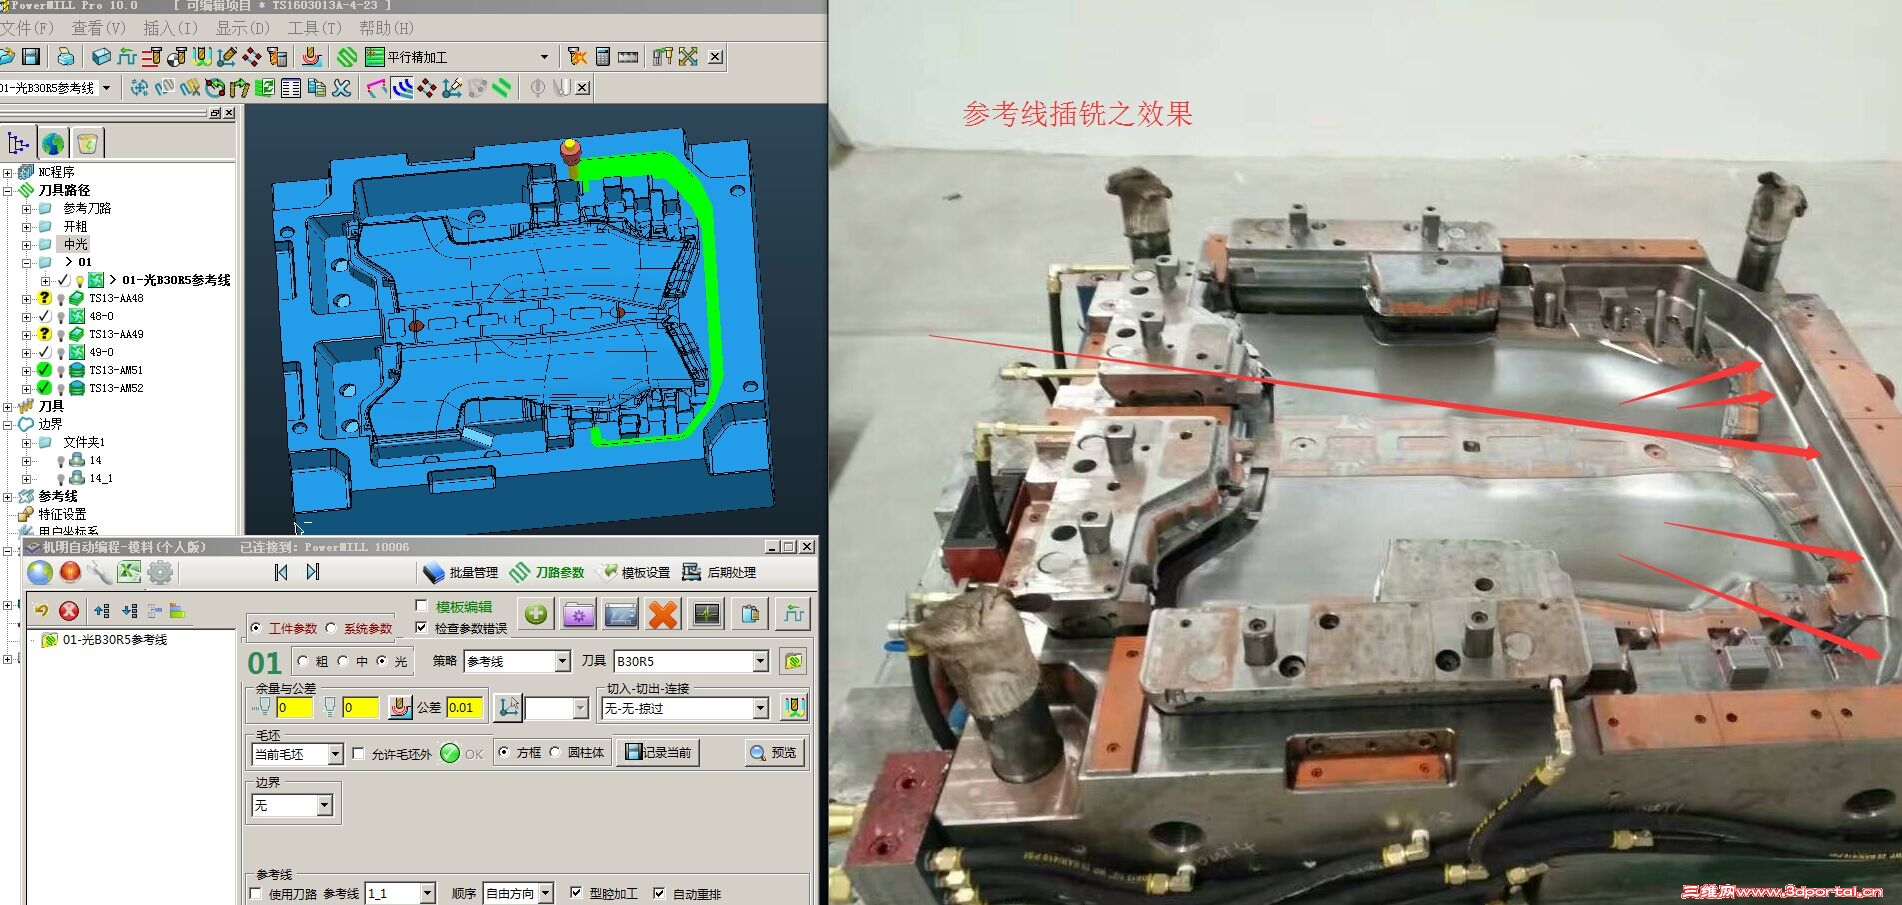Click the print icon in top toolbar

pyautogui.click(x=65, y=57)
